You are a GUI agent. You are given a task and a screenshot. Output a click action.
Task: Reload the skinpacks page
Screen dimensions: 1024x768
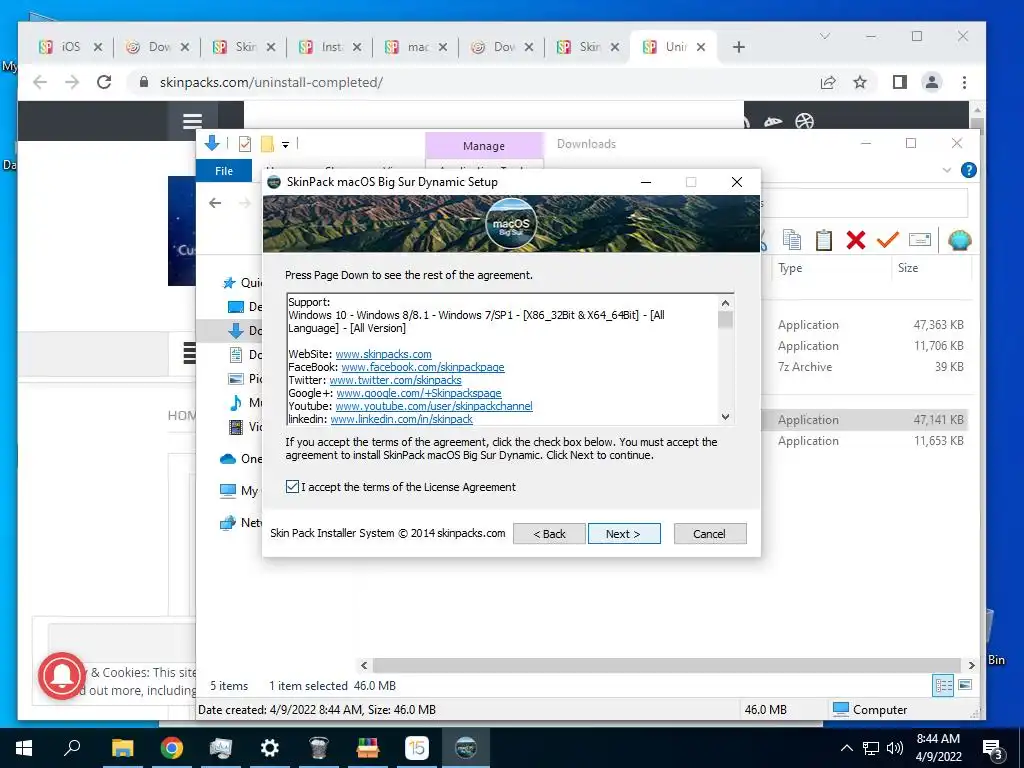click(x=103, y=82)
